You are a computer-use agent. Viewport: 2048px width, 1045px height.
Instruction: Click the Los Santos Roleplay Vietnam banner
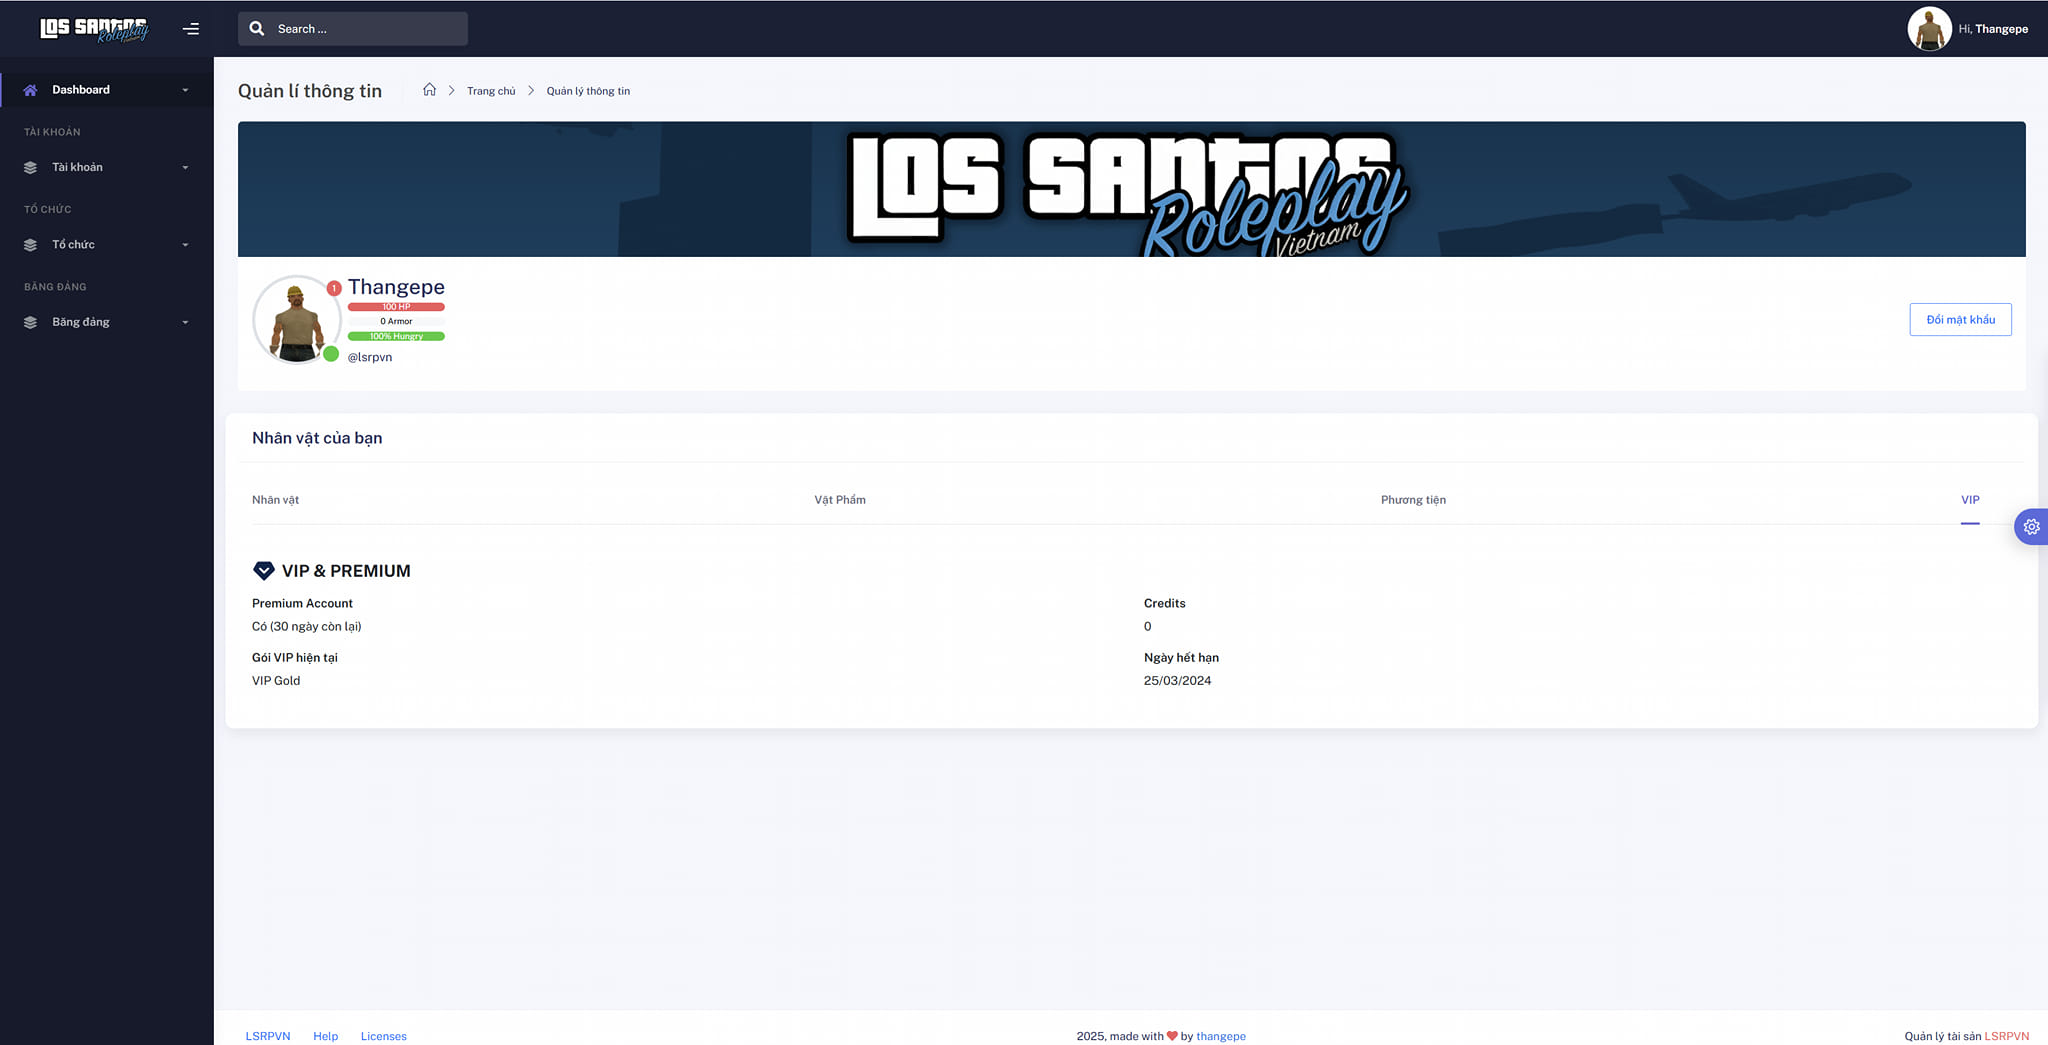click(1131, 189)
